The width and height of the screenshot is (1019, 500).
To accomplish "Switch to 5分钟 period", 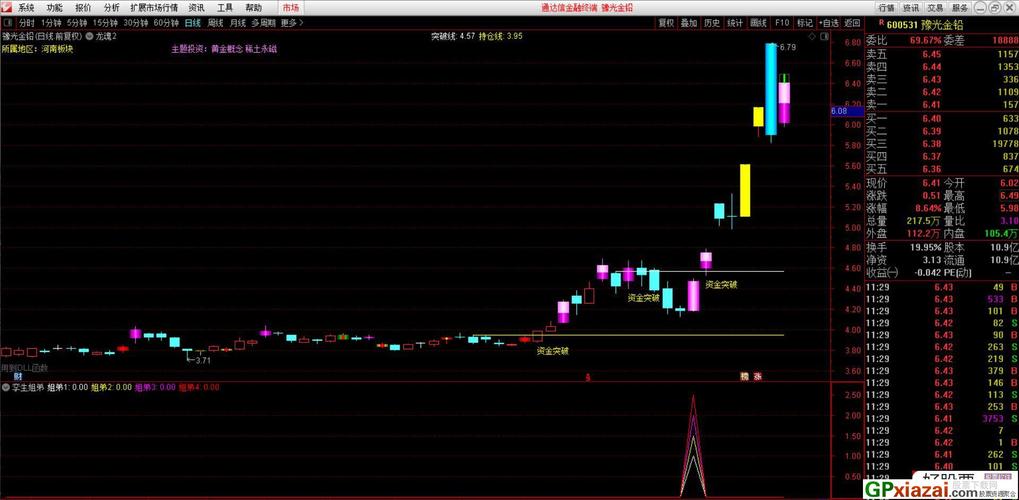I will coord(78,23).
